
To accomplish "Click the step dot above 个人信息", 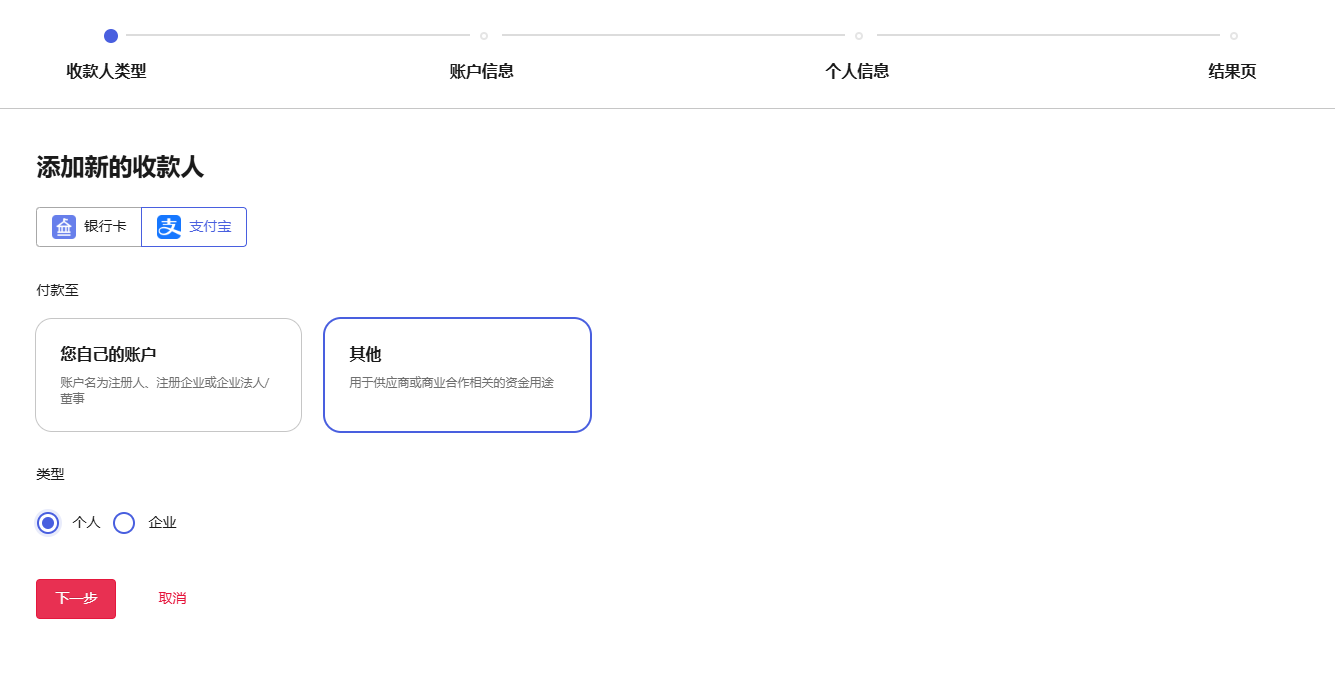I will [x=859, y=36].
